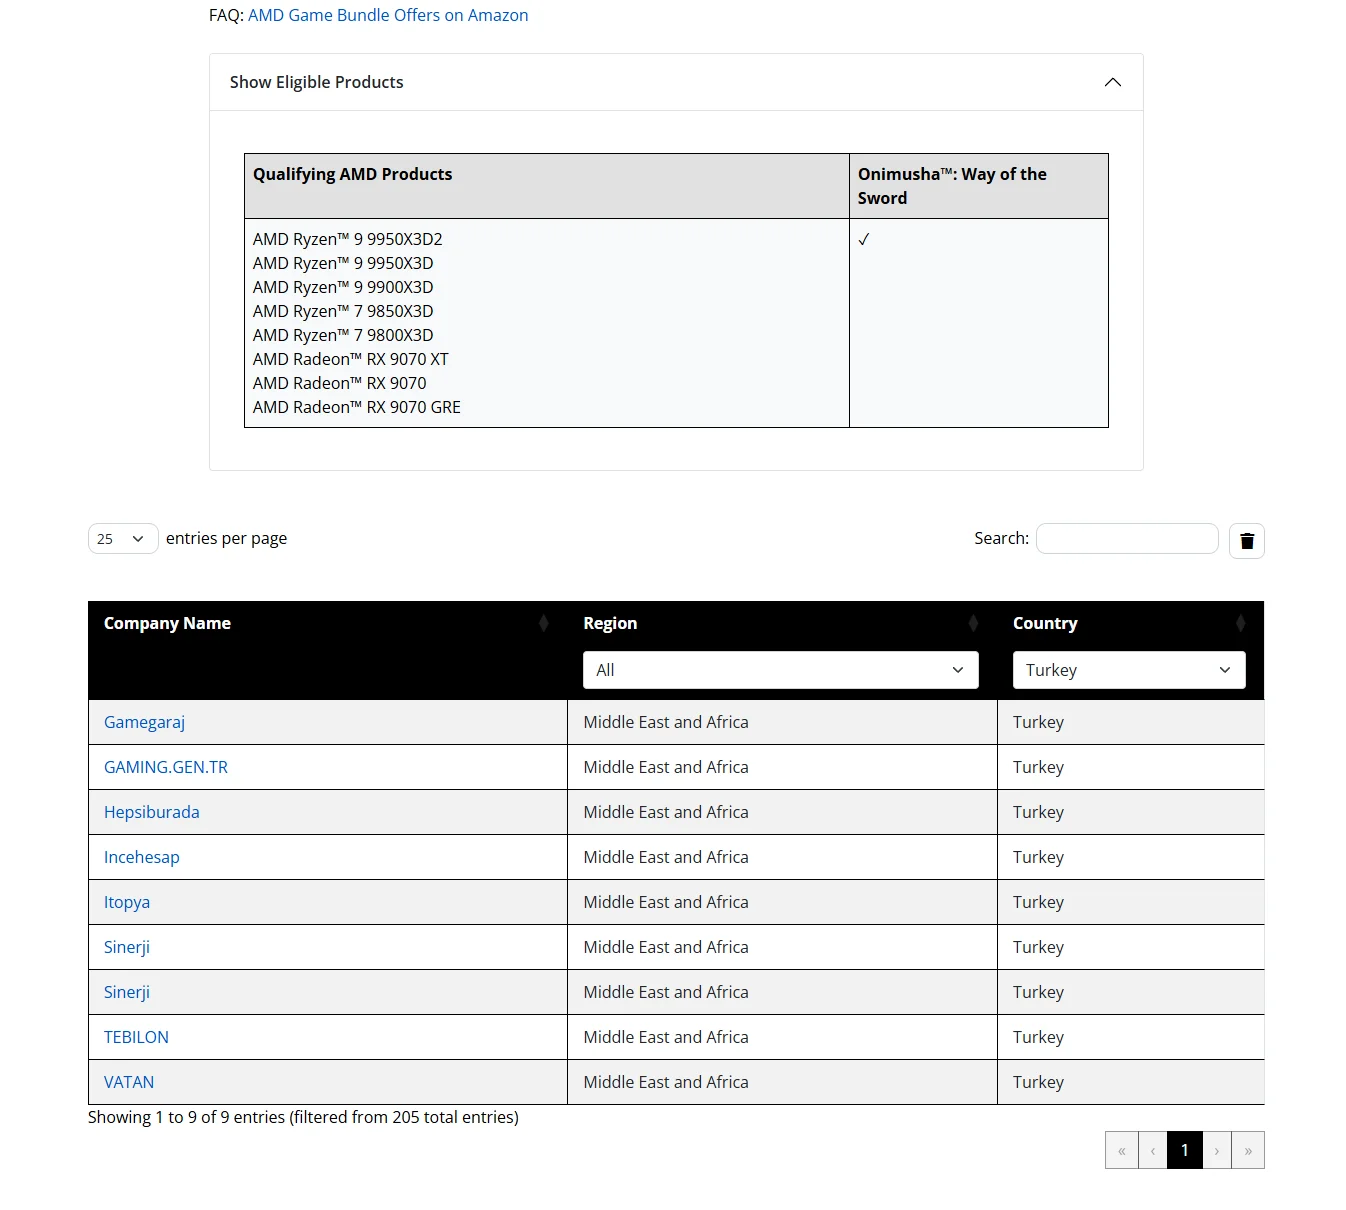Click the 'entries per page' label
The image size is (1346, 1210).
(226, 538)
